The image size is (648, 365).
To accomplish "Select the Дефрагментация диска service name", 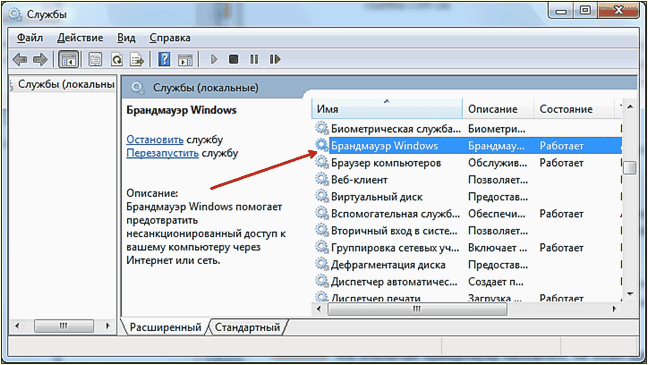I will pyautogui.click(x=388, y=264).
